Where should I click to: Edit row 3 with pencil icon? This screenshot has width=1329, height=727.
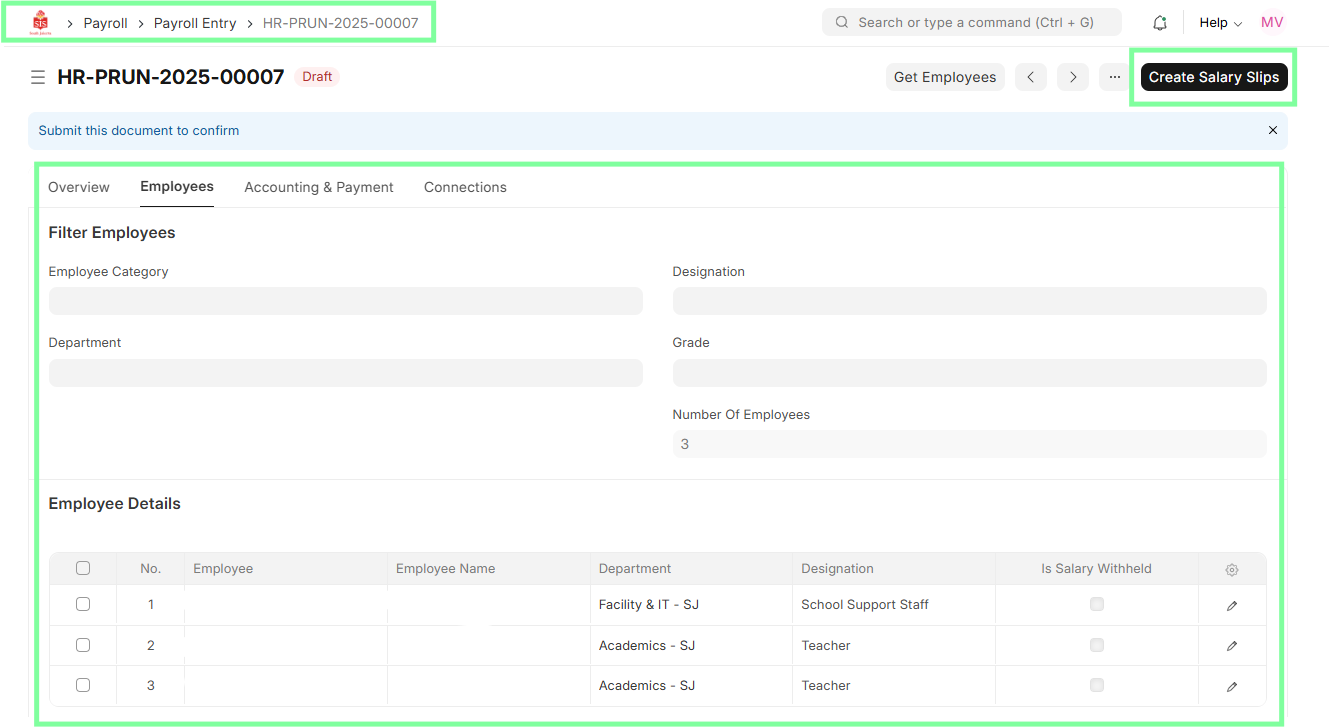click(x=1231, y=686)
